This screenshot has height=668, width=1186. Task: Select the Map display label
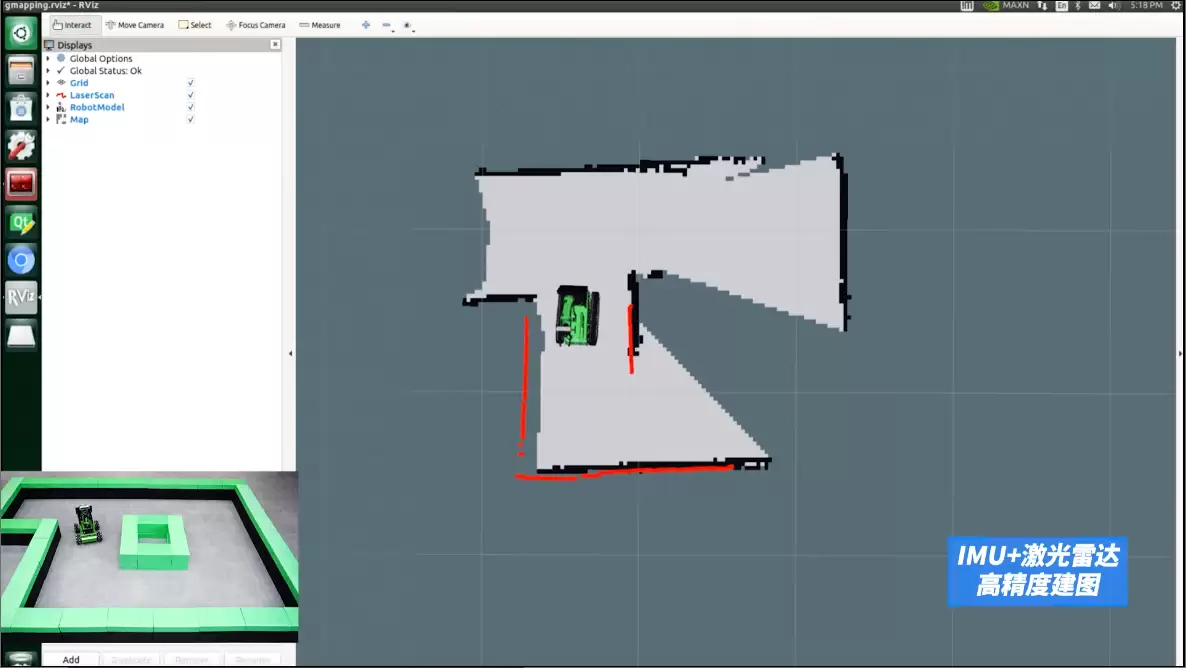(x=79, y=119)
